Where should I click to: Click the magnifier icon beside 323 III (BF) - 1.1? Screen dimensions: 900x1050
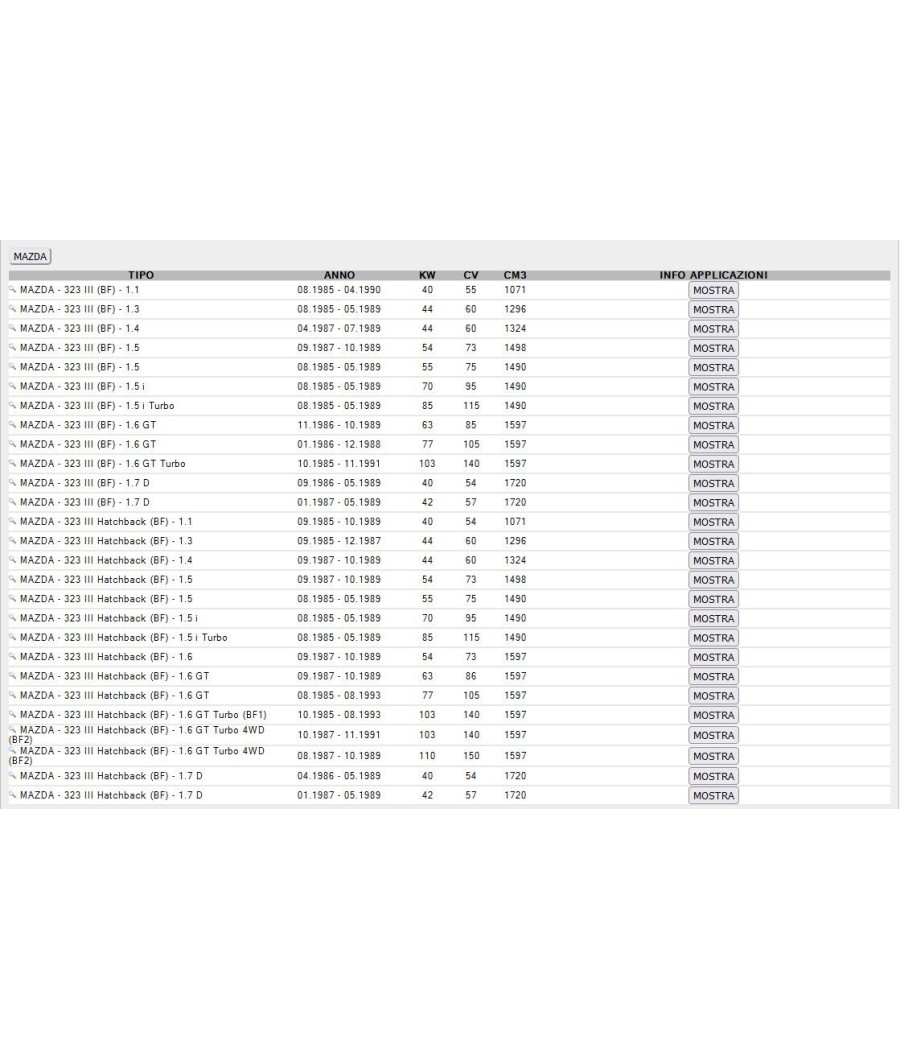(12, 289)
